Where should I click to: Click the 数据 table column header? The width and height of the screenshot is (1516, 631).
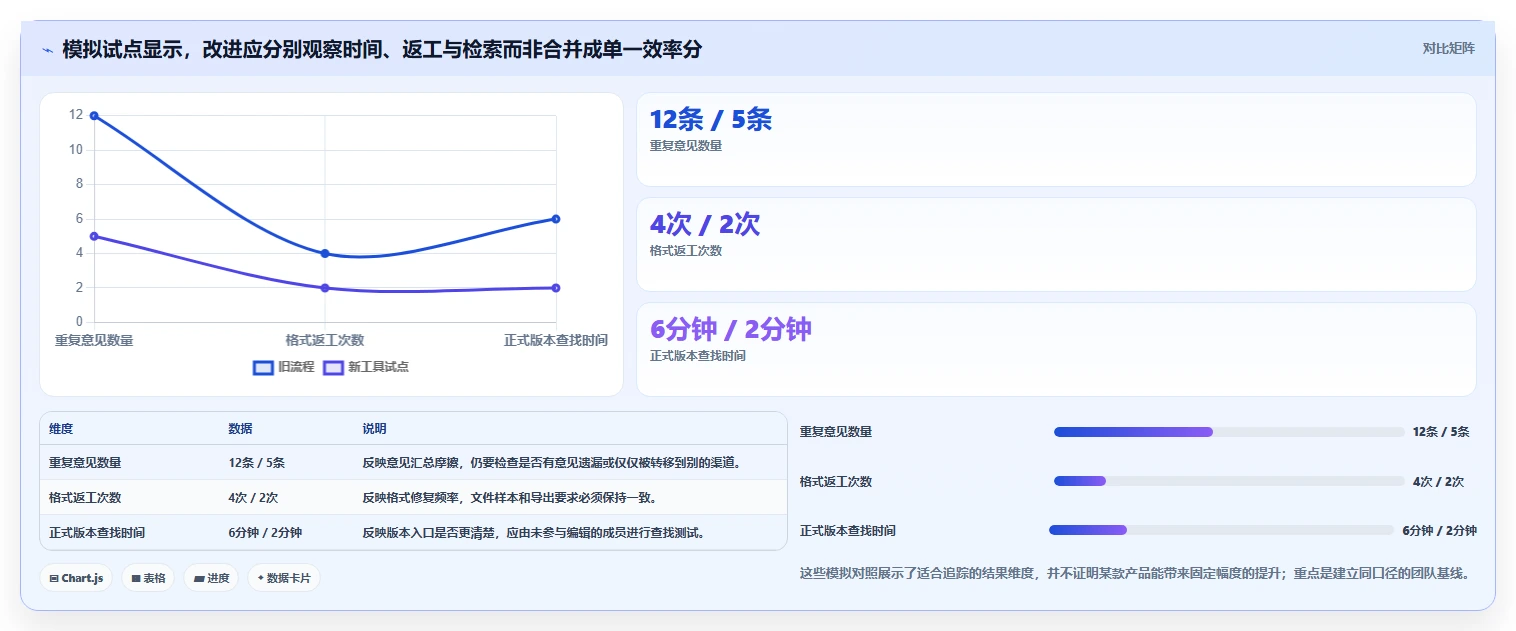click(x=240, y=429)
